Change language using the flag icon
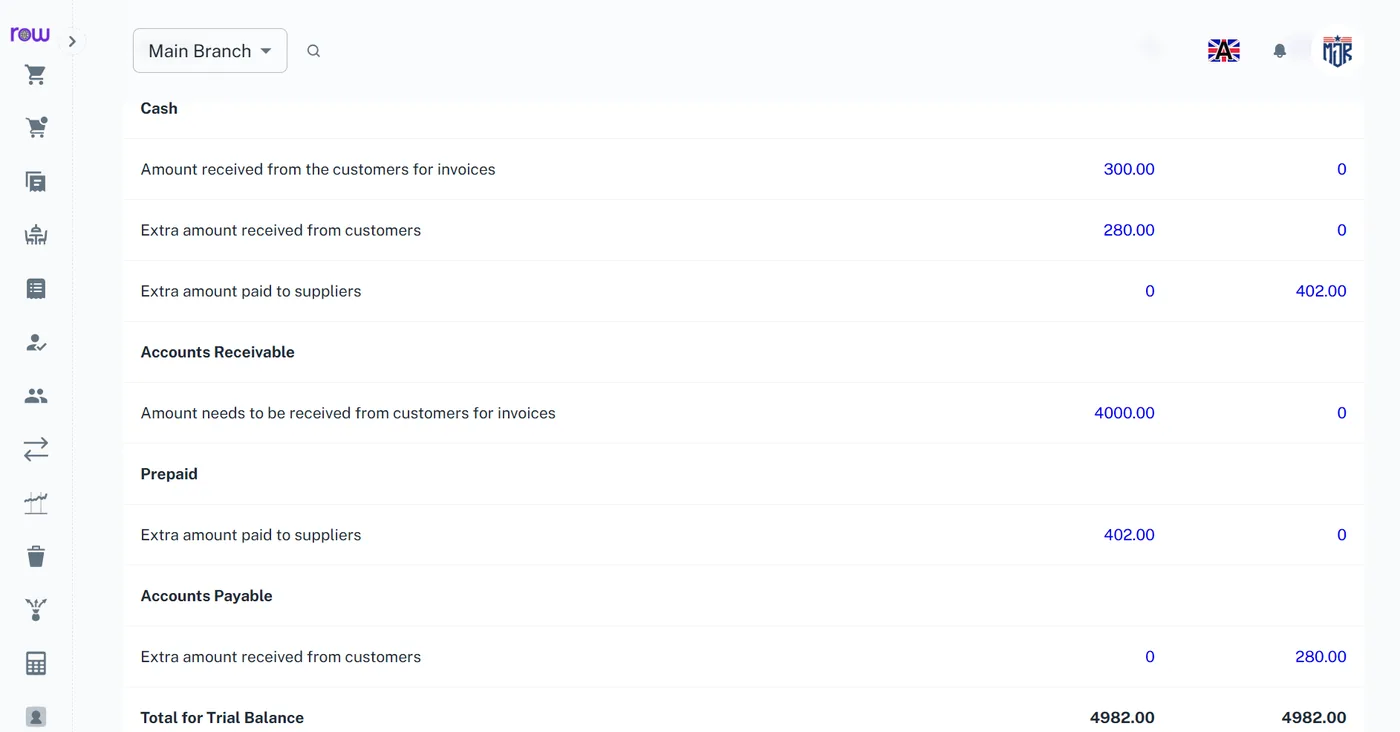 click(1224, 51)
